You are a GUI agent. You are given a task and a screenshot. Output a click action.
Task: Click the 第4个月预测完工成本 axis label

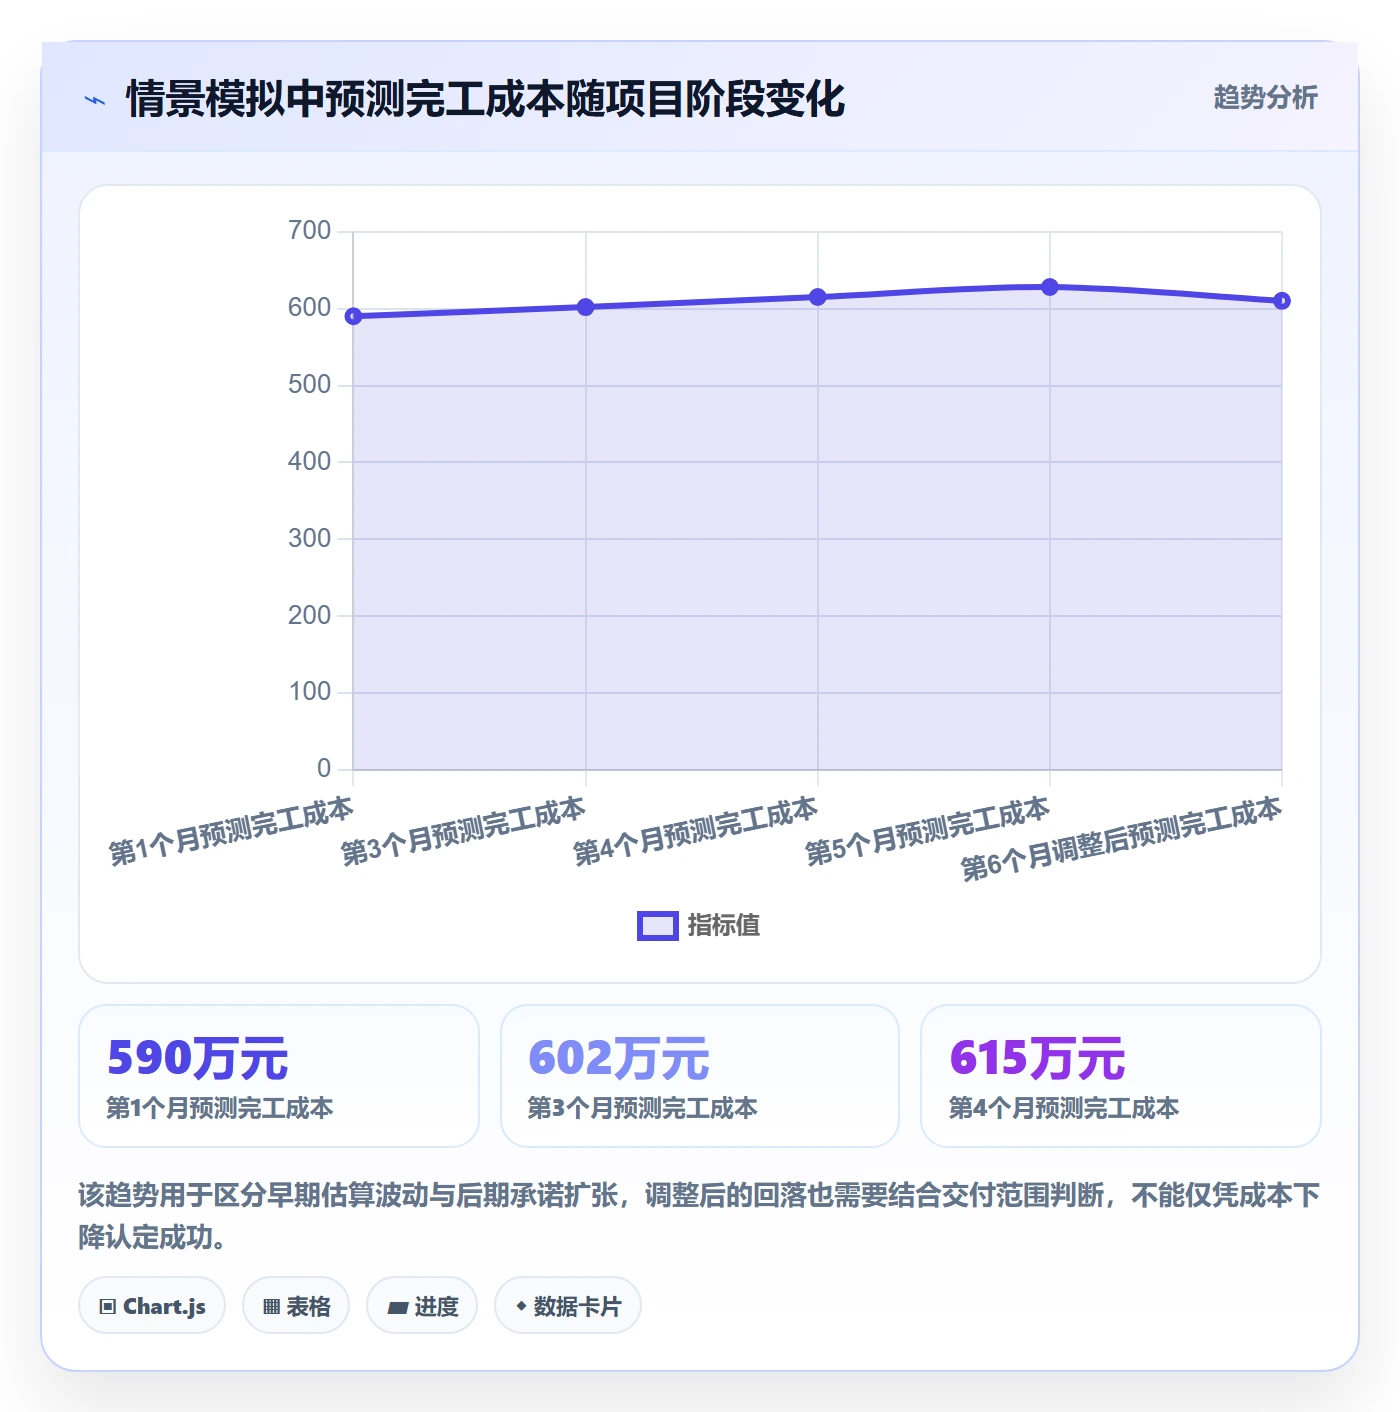695,831
